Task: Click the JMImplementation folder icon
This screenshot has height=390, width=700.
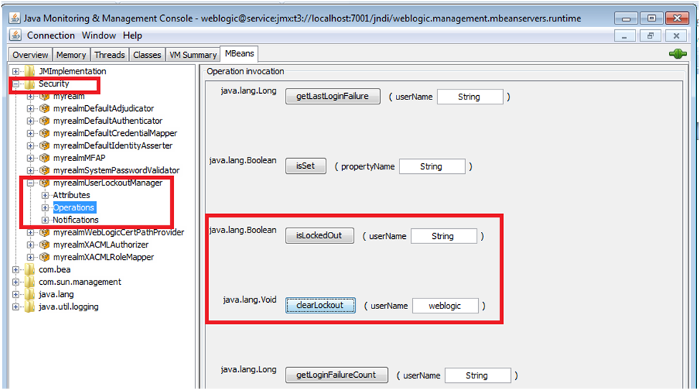Action: pyautogui.click(x=30, y=71)
